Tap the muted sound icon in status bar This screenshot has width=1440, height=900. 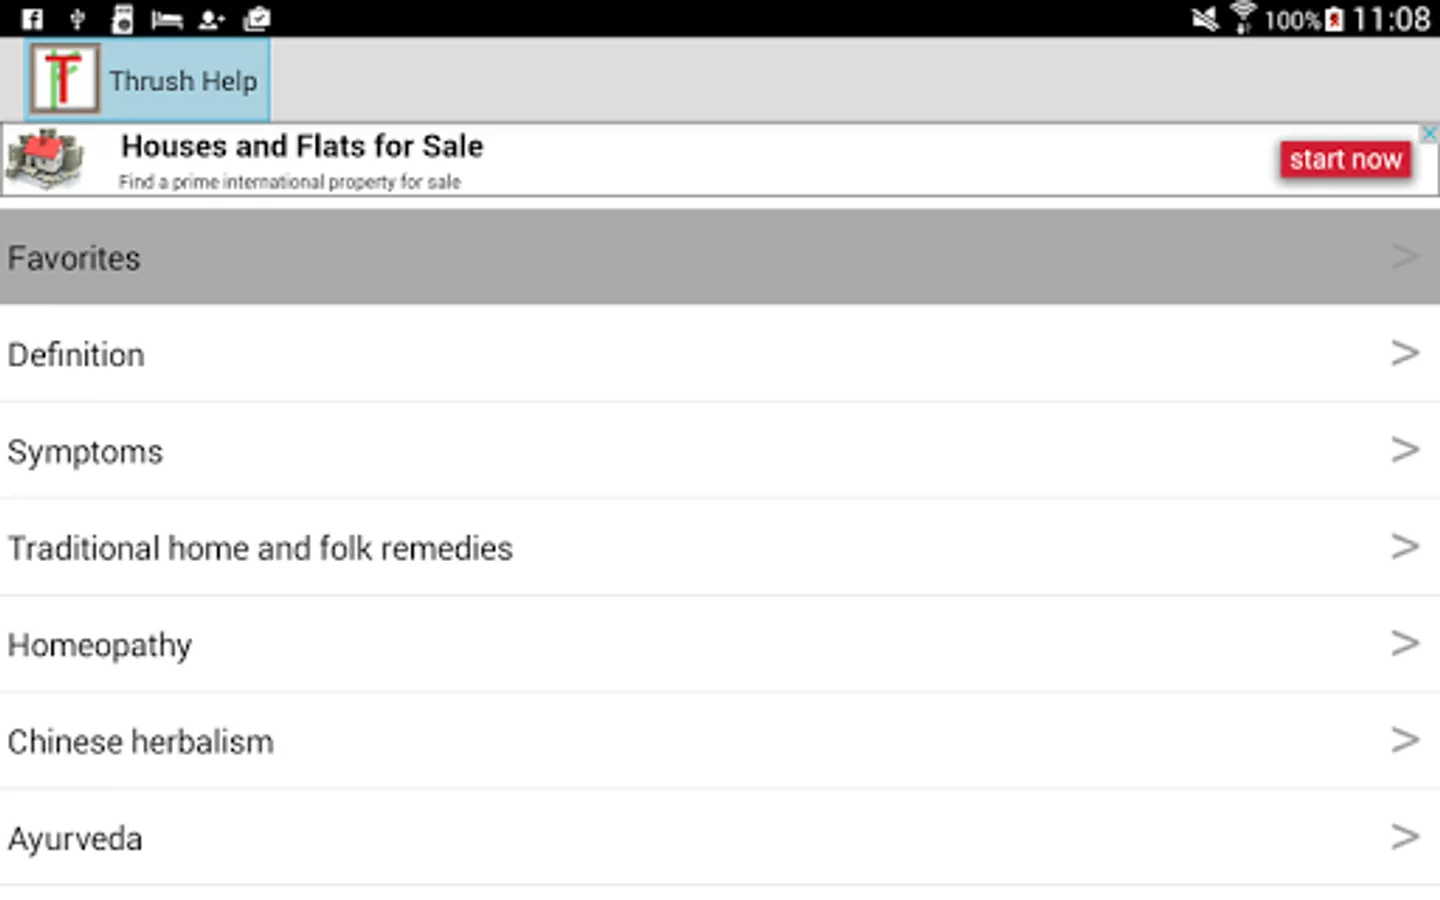(1205, 19)
